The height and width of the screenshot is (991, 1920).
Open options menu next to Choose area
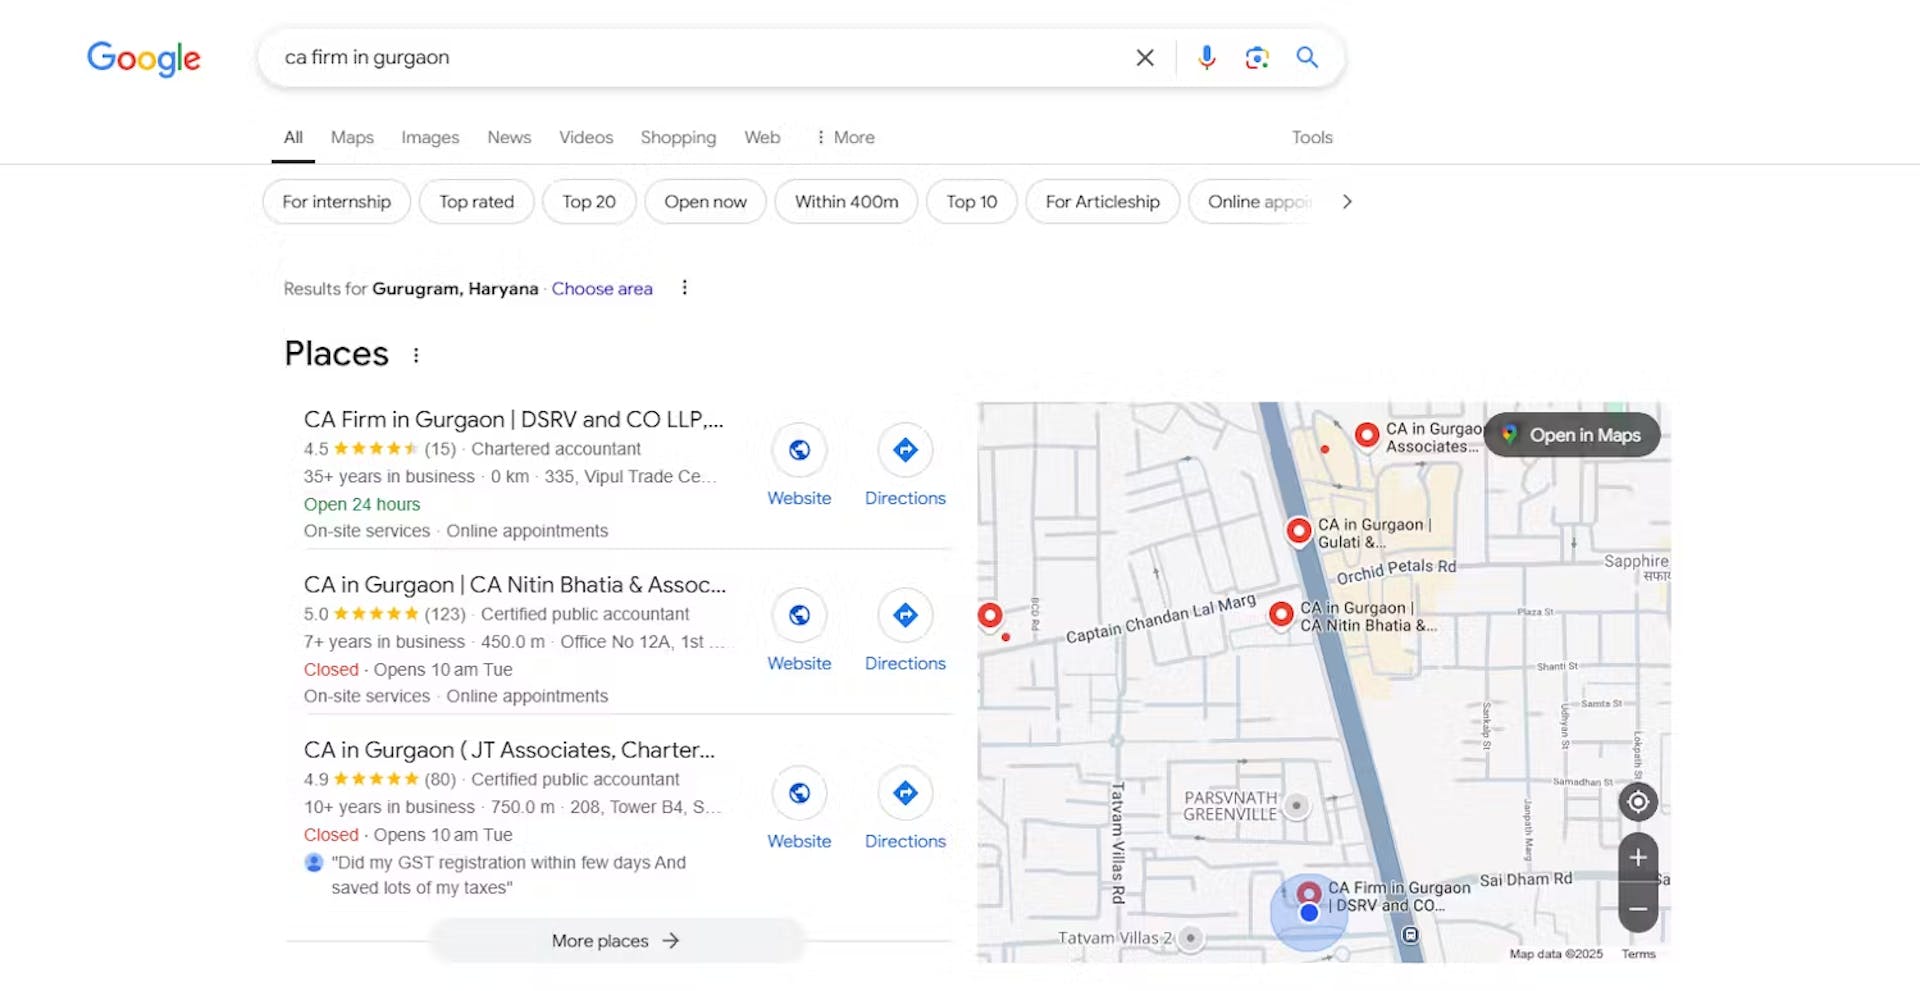[684, 288]
